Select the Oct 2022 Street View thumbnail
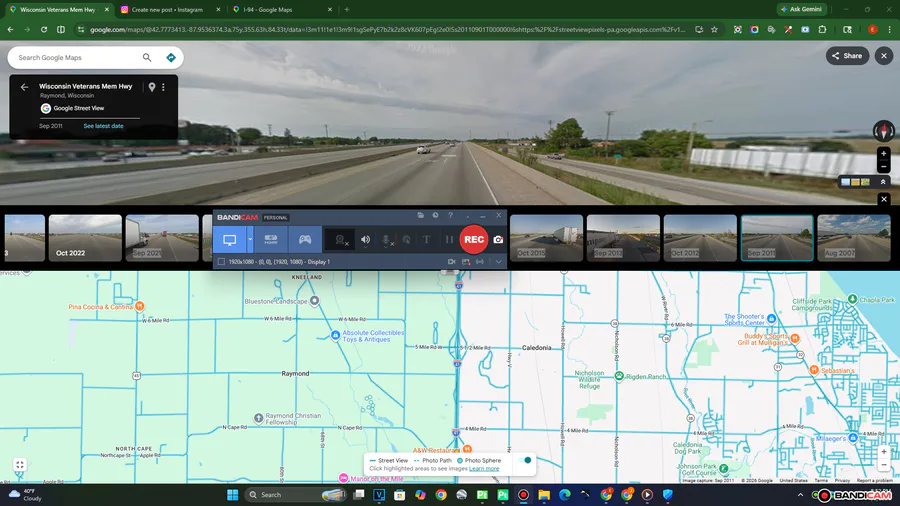Screen dimensions: 900x506 click(85, 238)
